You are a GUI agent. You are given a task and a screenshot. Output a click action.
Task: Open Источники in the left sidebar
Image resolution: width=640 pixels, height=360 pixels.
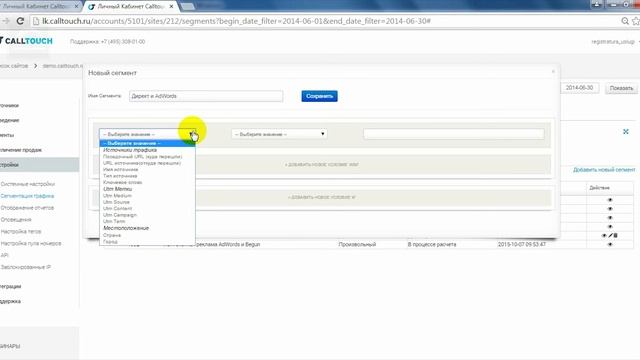coord(9,105)
